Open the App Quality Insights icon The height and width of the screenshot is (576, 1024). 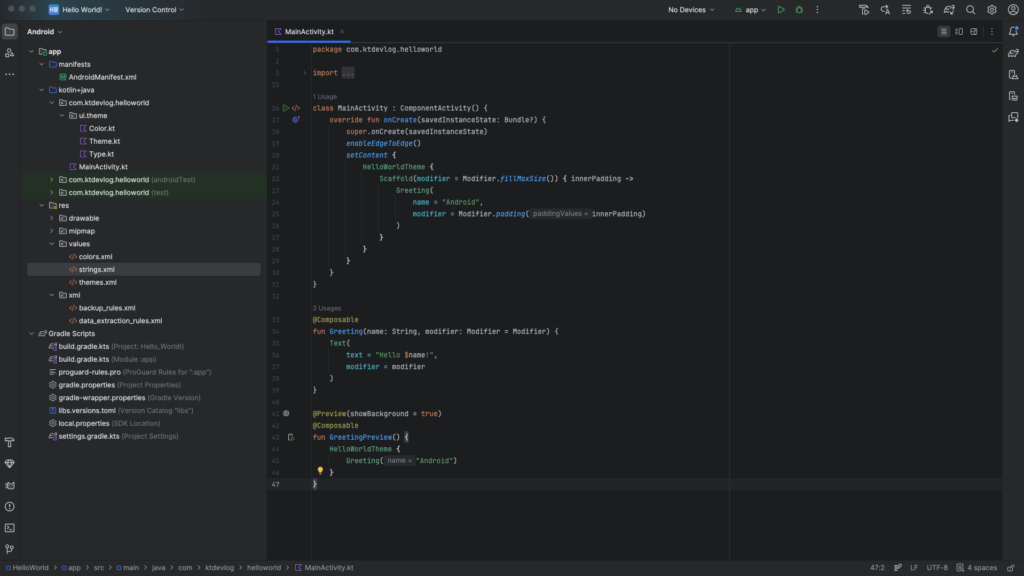click(x=10, y=464)
